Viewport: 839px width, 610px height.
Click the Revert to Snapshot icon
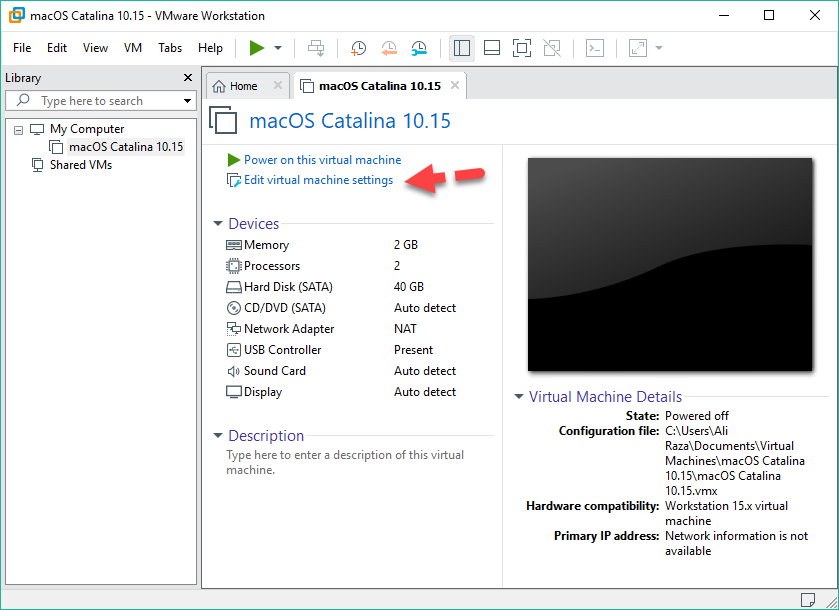(x=389, y=48)
